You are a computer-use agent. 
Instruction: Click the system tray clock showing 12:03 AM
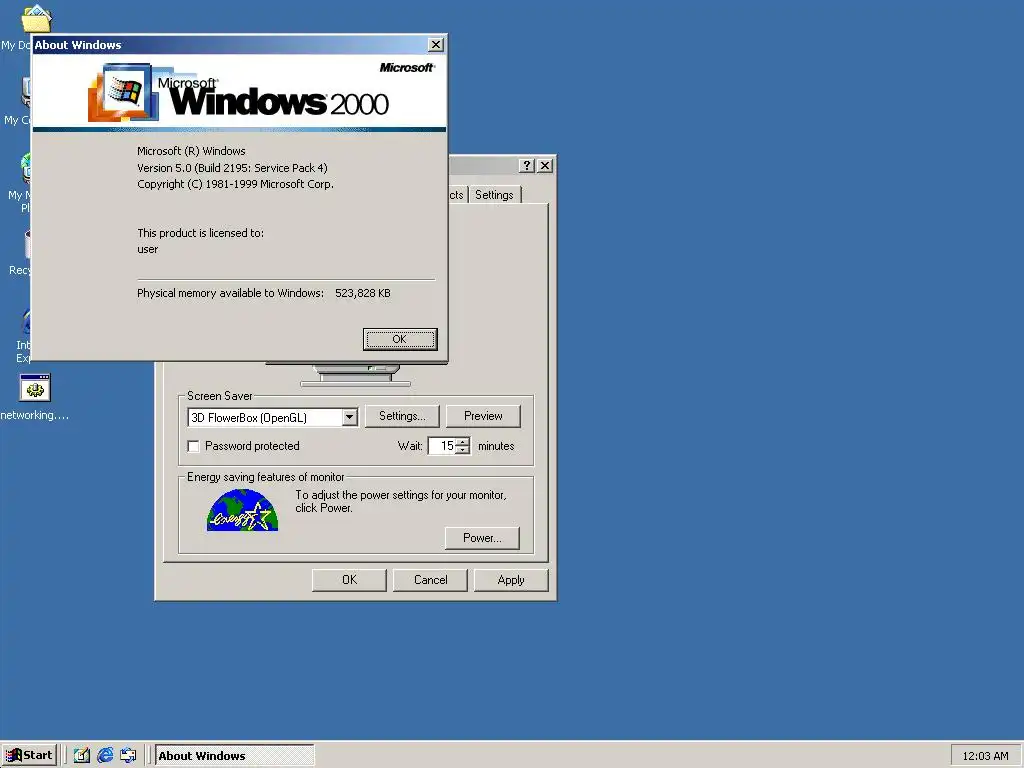[985, 756]
